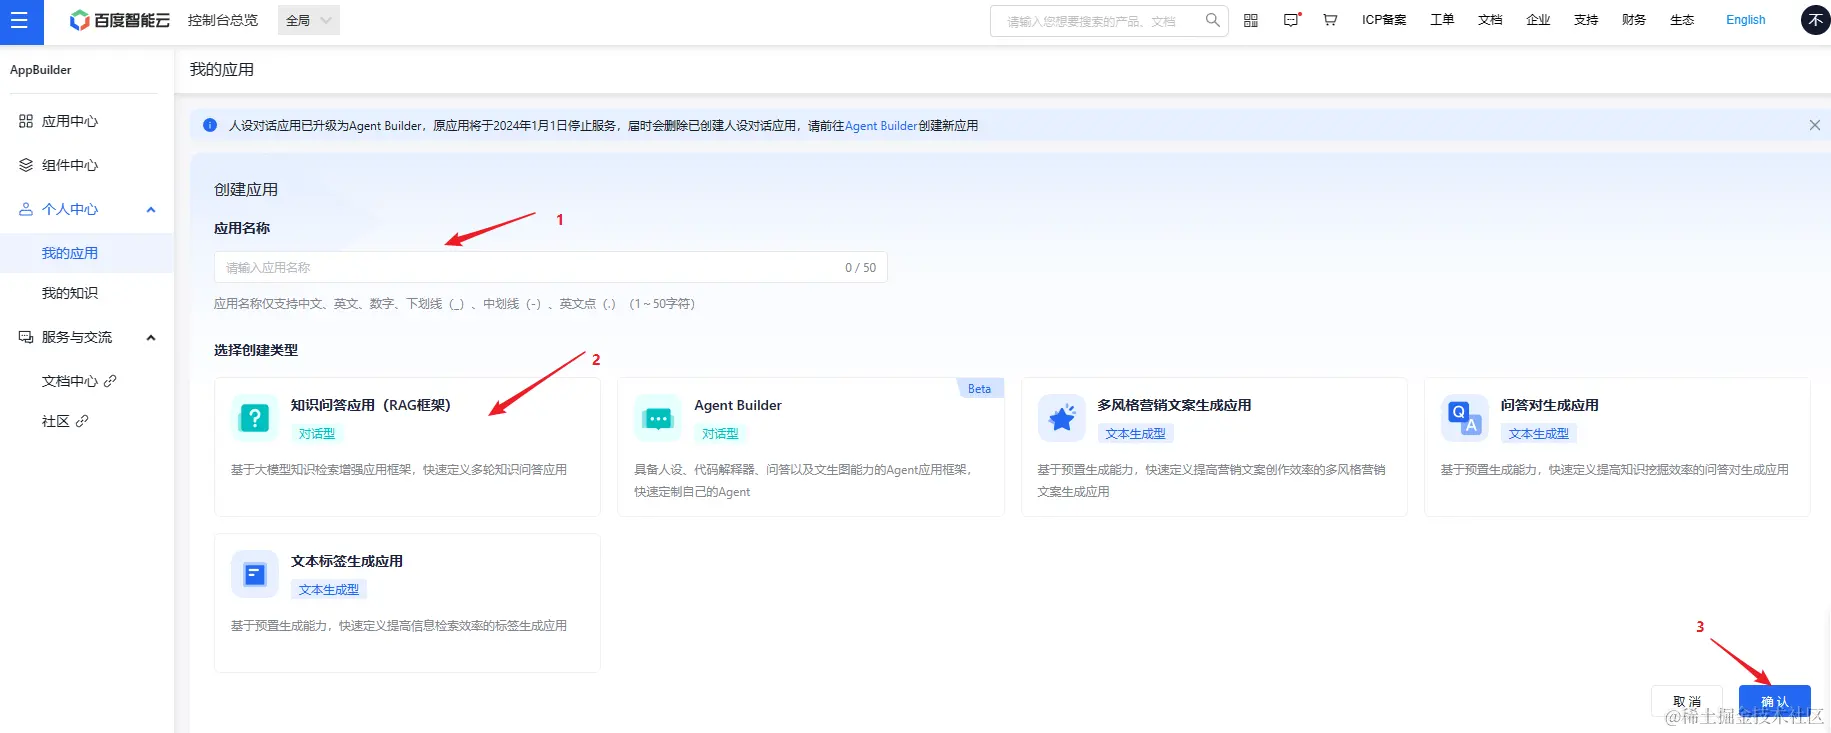This screenshot has width=1831, height=733.
Task: Click the link icon next to 社区
Action: (x=82, y=421)
